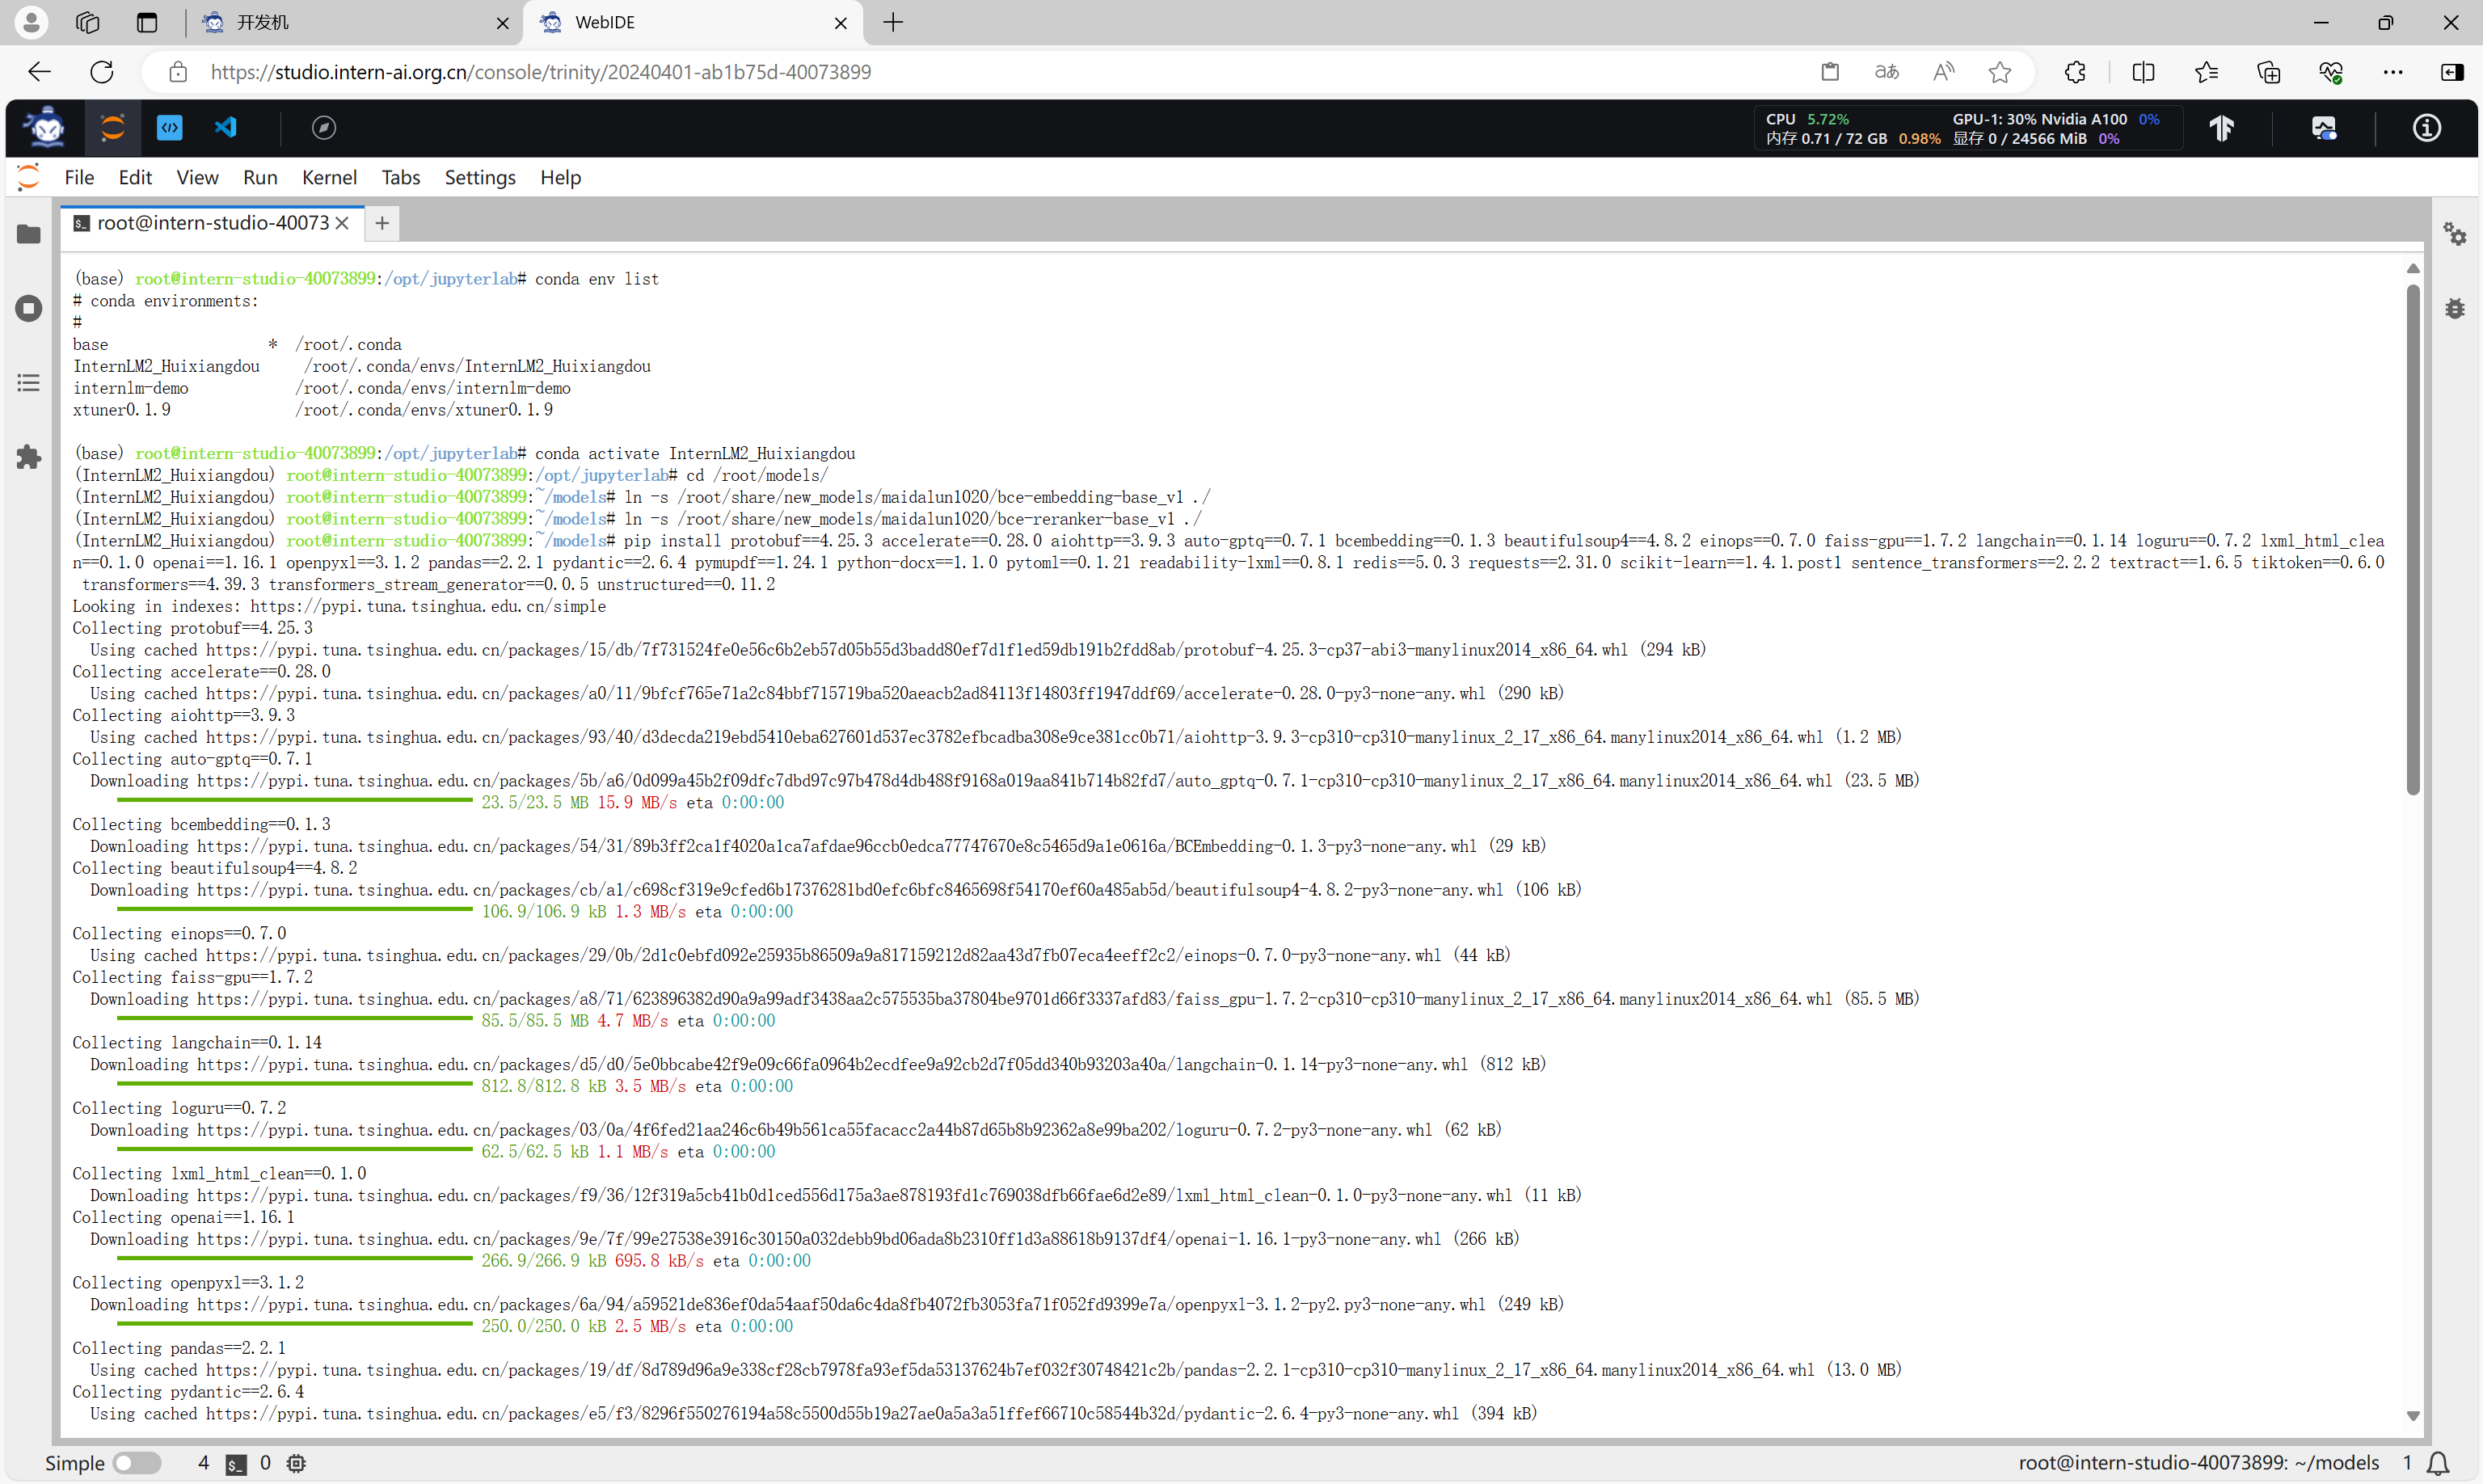Click the GPU-1 Nvidia A100 usage indicator
Viewport: 2483px width, 1484px height.
[2056, 119]
